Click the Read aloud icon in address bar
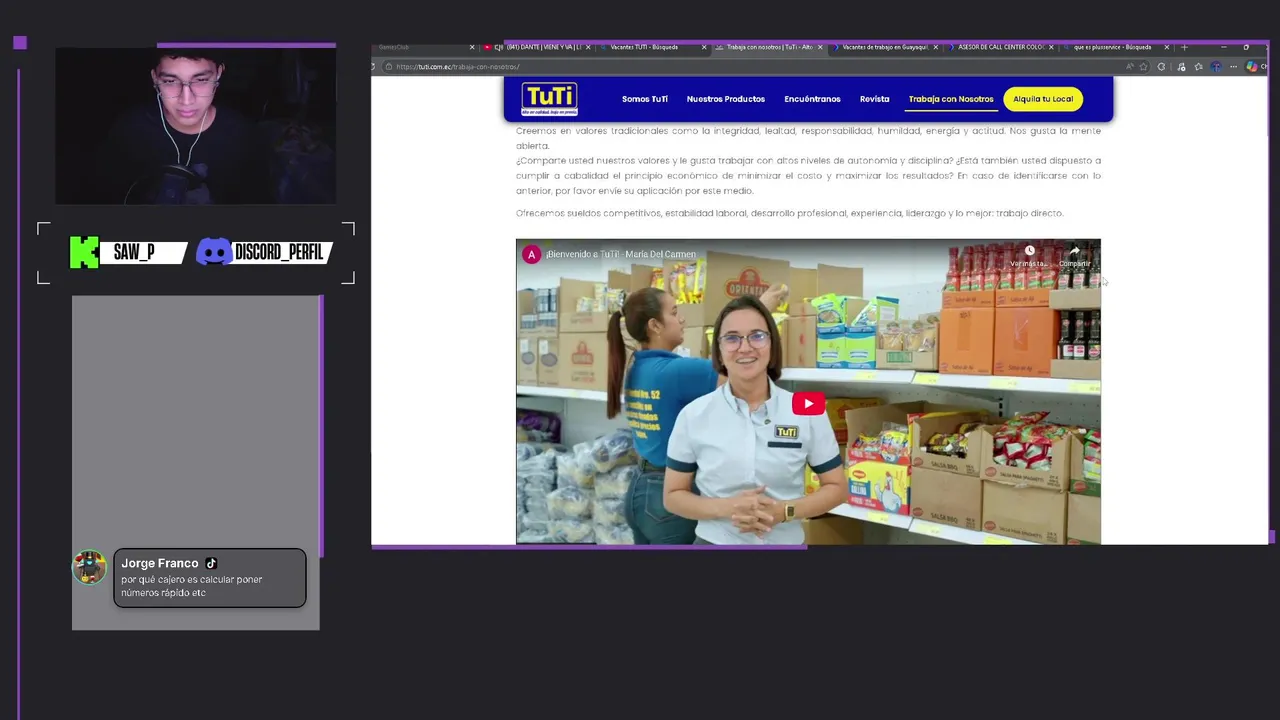 click(1130, 67)
